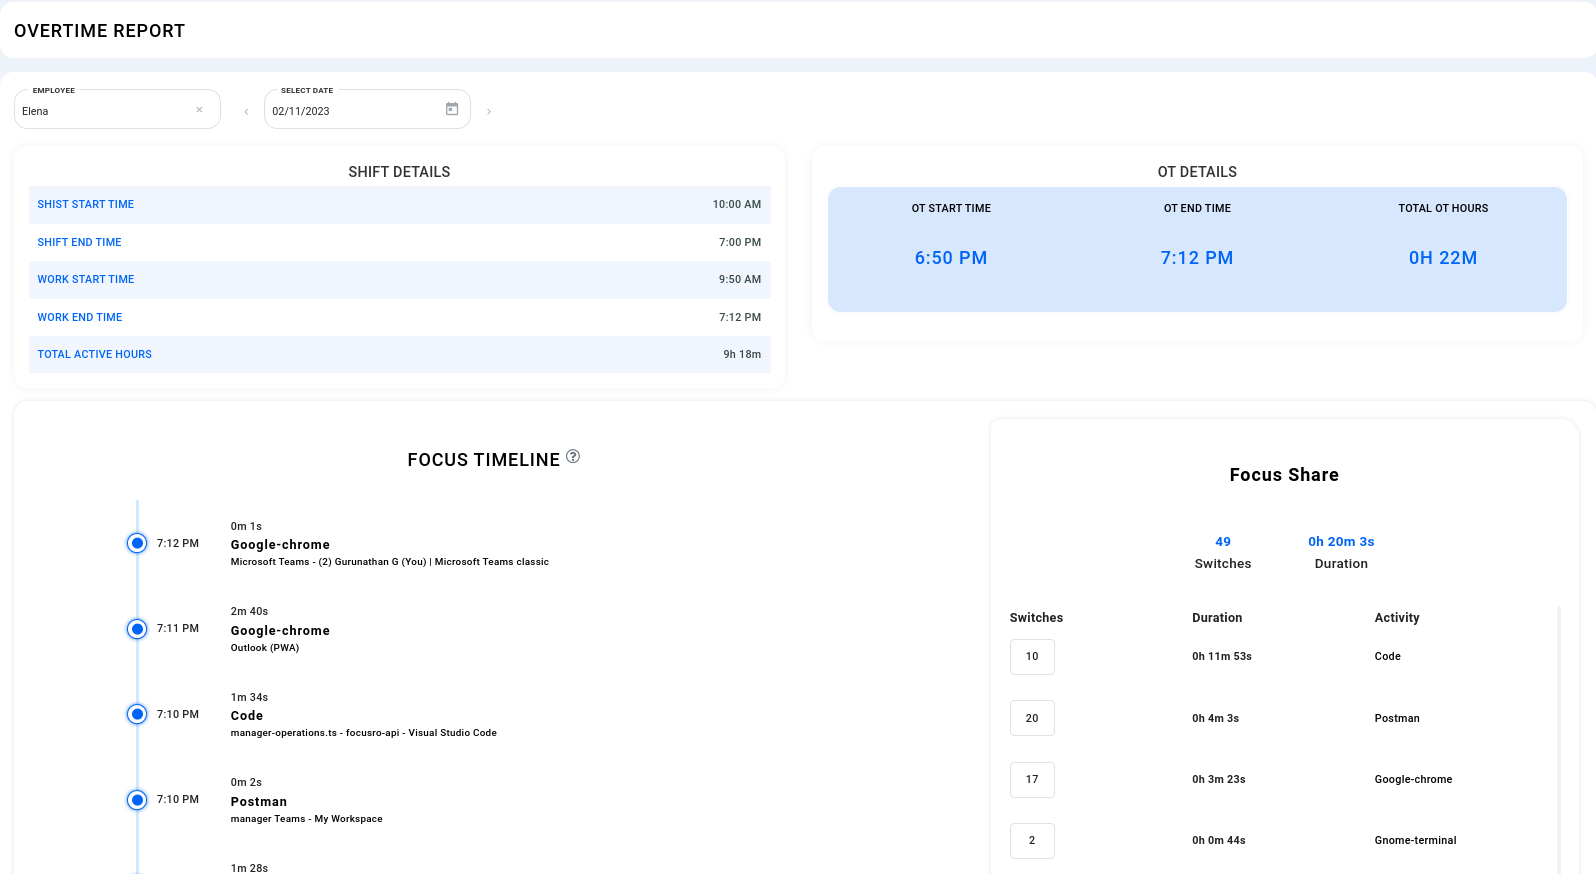1596x874 pixels.
Task: Click the 7:00 PM shift end value
Action: pyautogui.click(x=740, y=242)
